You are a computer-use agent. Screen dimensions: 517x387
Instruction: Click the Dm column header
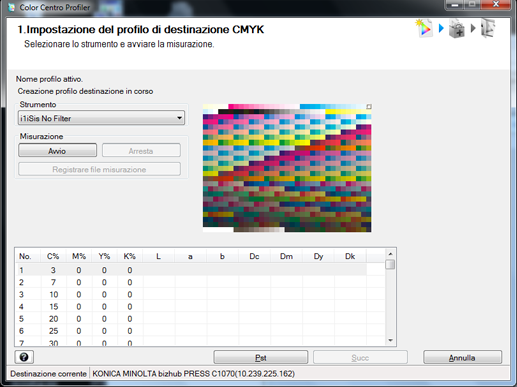(x=286, y=256)
